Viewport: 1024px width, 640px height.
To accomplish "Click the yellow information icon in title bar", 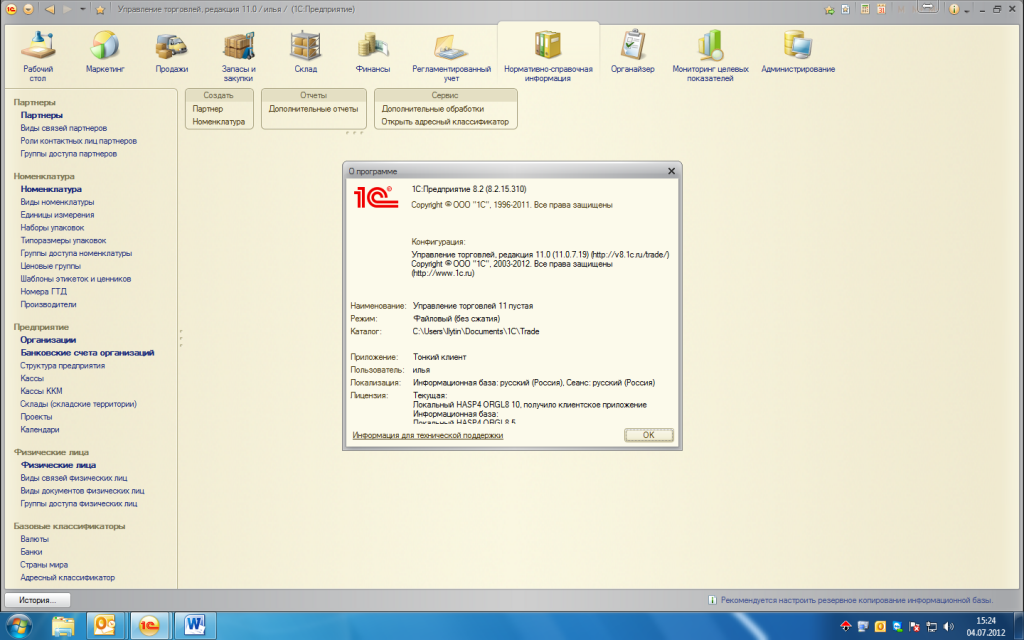I will [x=954, y=9].
